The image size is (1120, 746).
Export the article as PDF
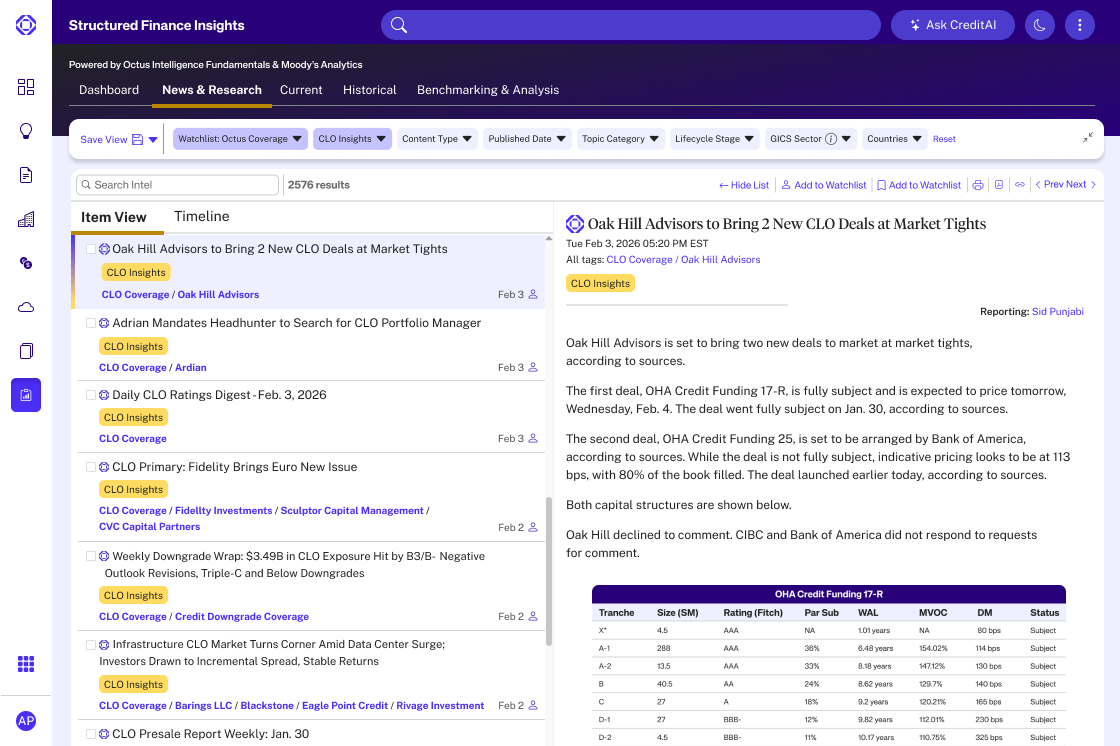pos(999,185)
